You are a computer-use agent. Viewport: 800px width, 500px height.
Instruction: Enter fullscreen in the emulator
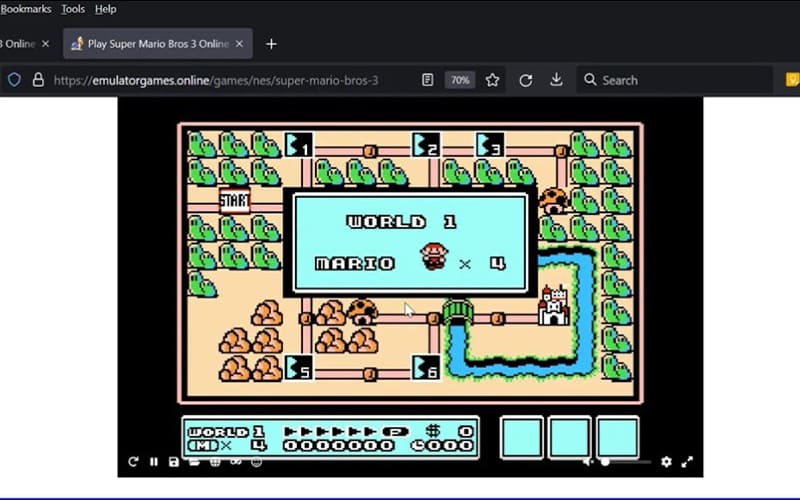tap(687, 462)
